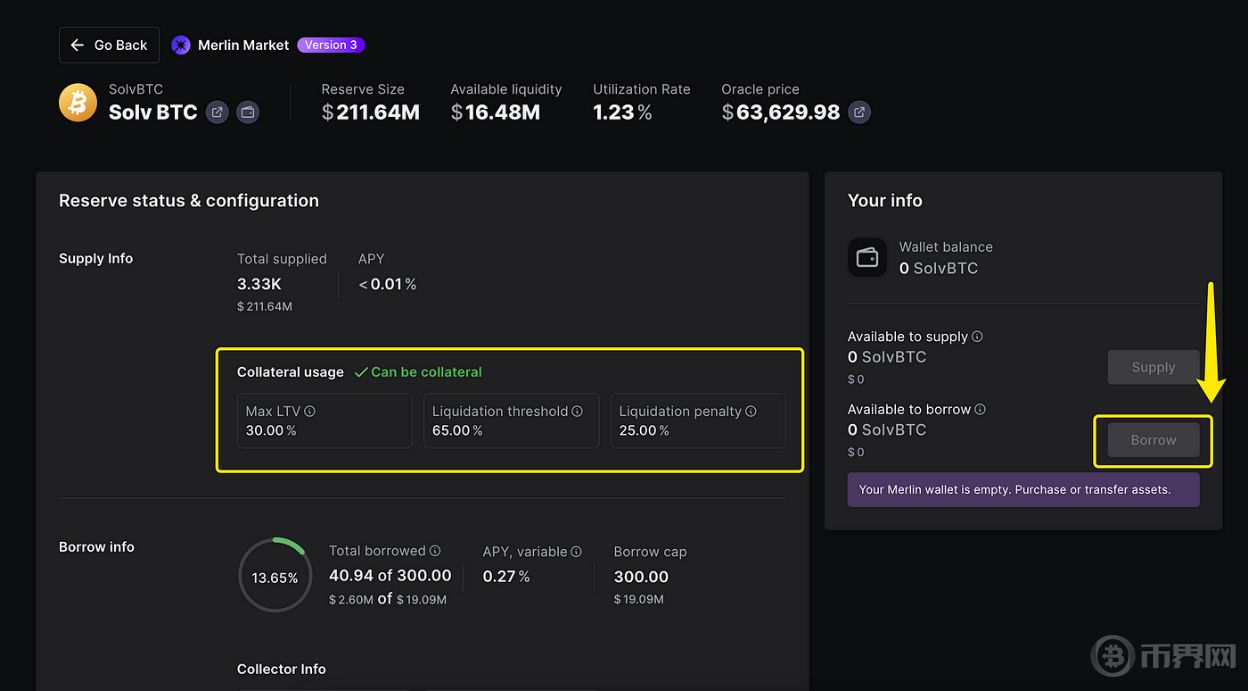Click the Liquidation threshold info icon
The height and width of the screenshot is (691, 1248).
576,410
